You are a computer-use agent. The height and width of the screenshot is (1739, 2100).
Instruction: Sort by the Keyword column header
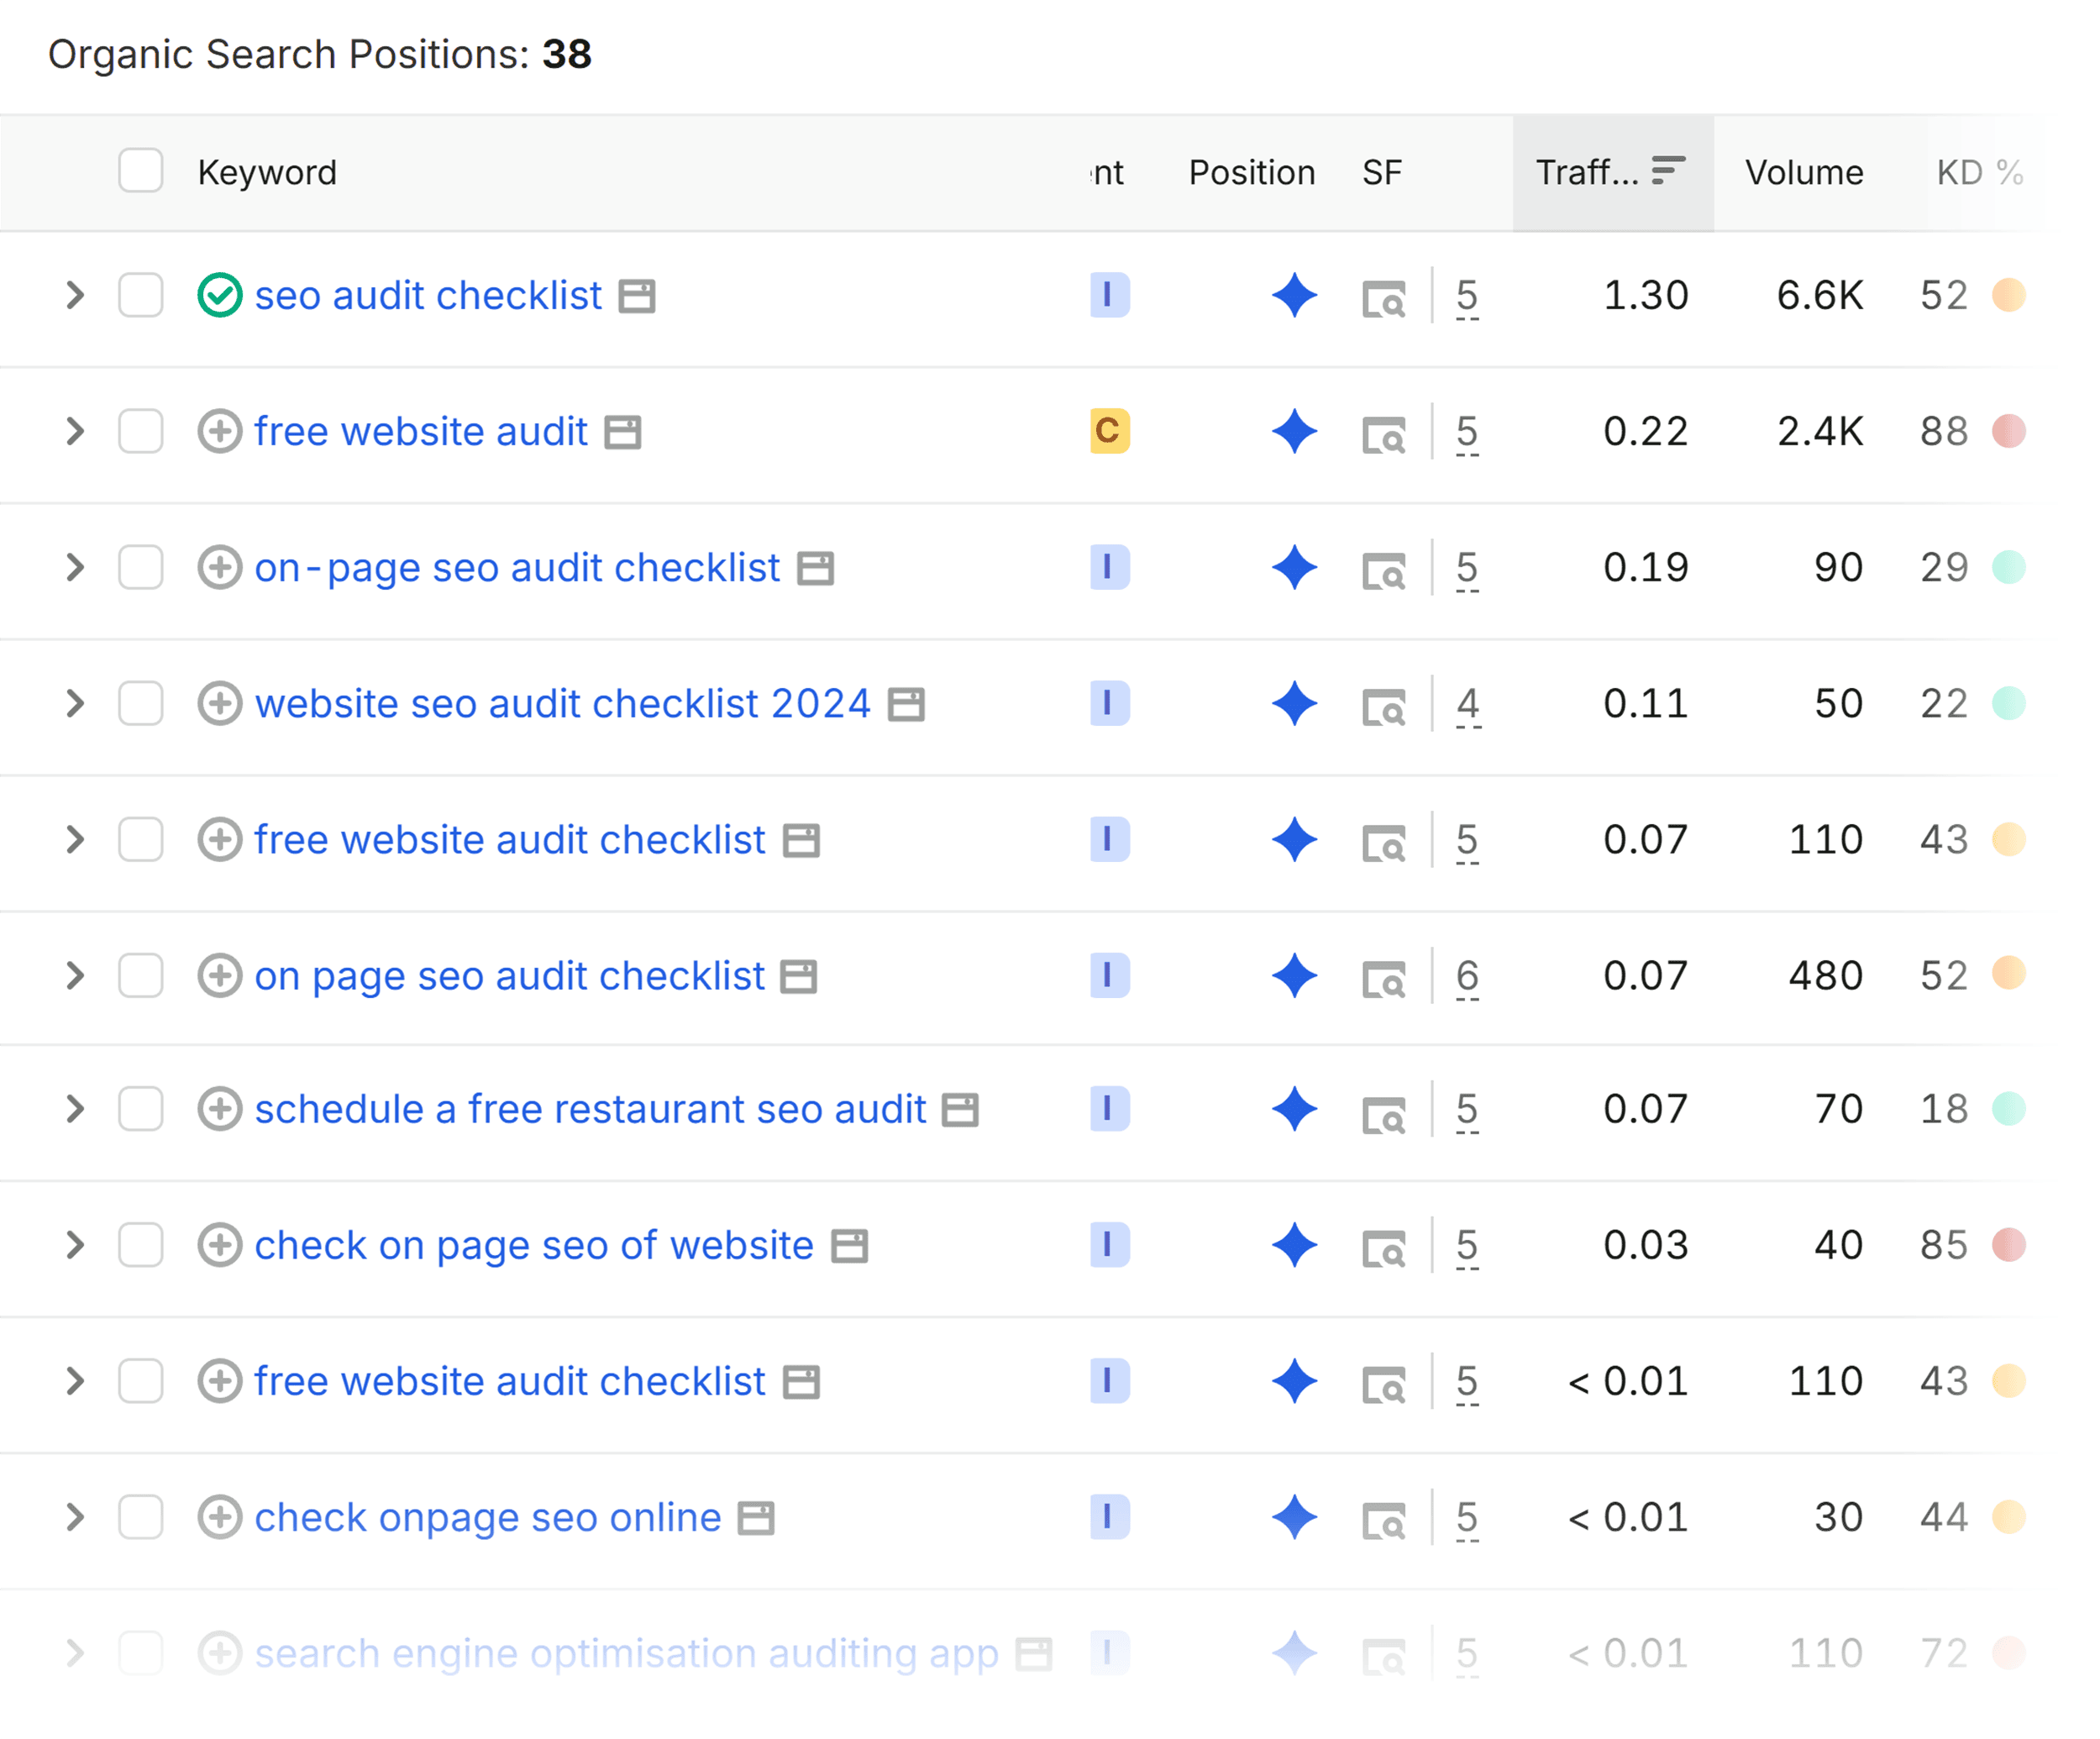point(267,173)
